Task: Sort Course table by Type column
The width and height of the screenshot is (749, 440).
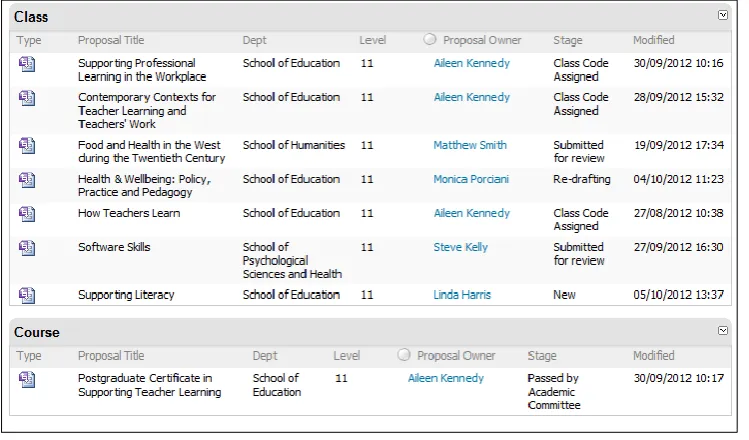Action: [x=29, y=356]
